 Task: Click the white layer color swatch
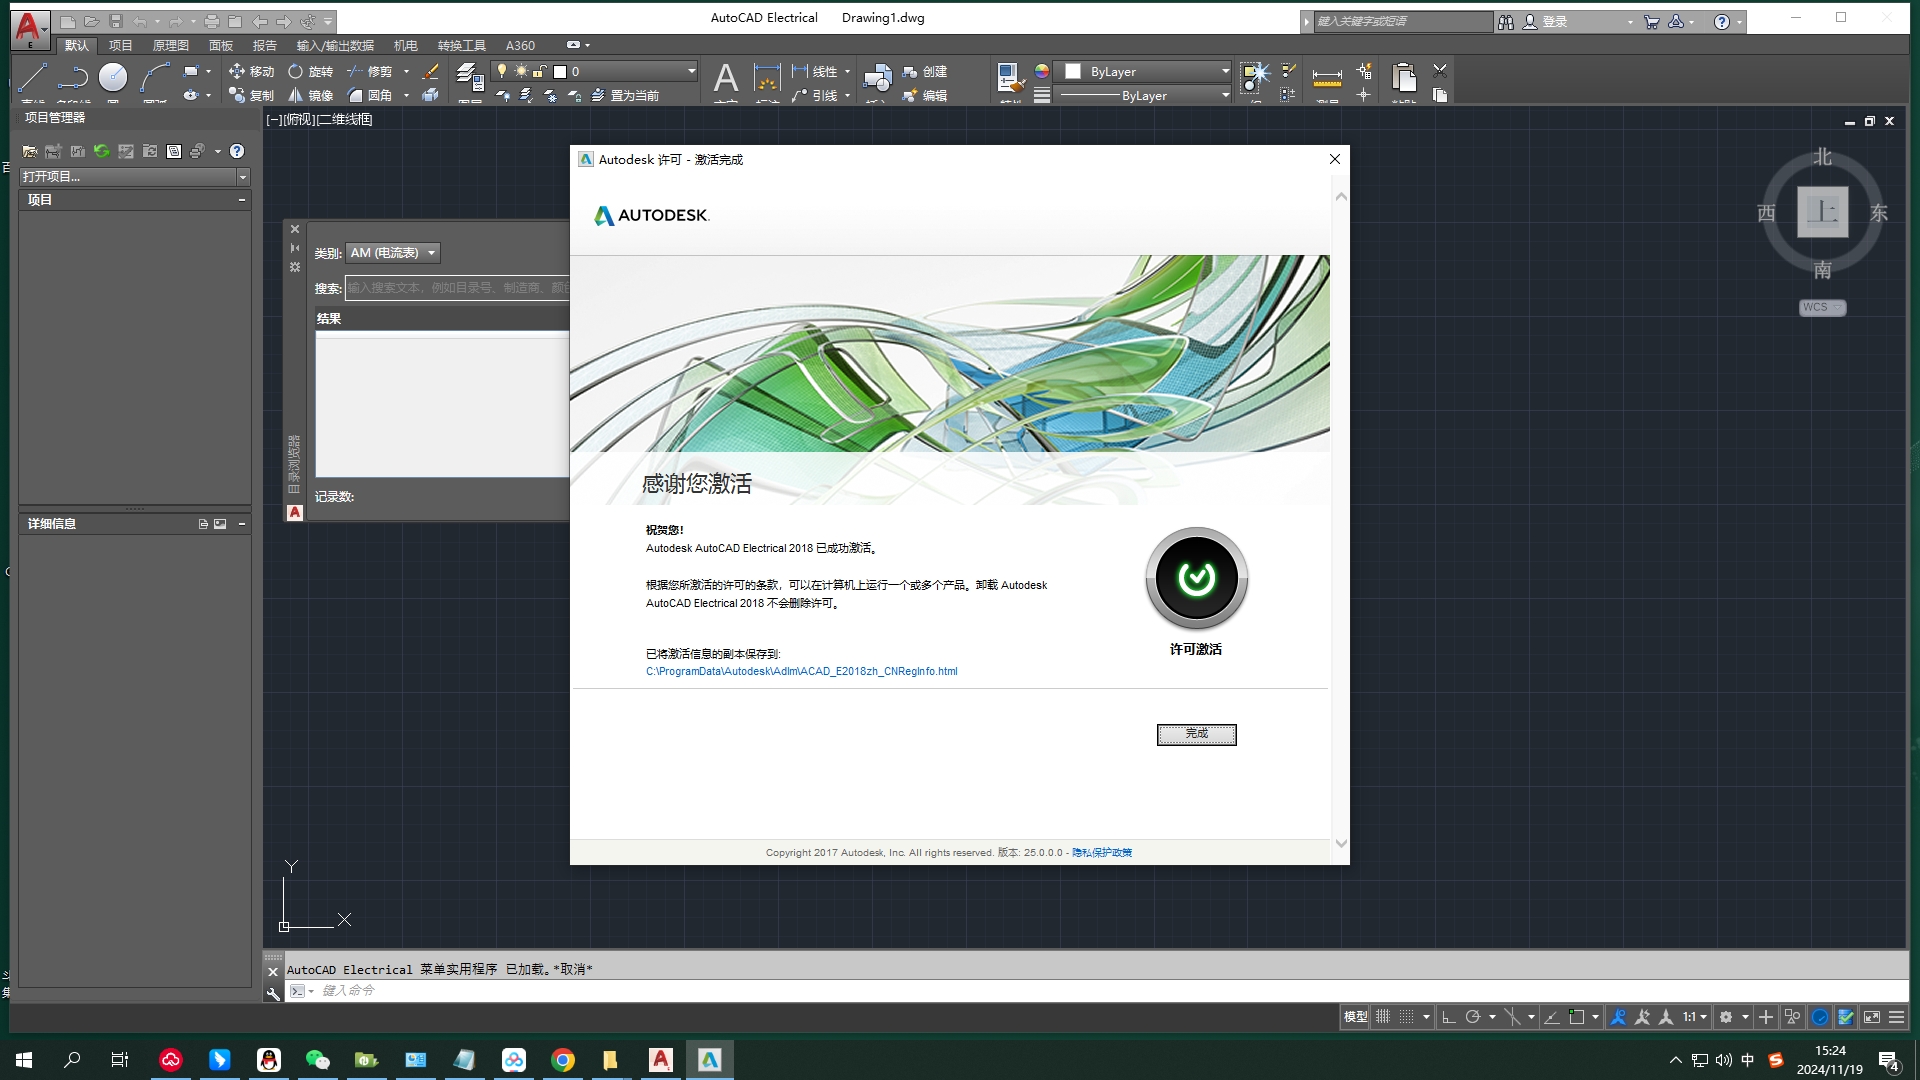point(560,71)
